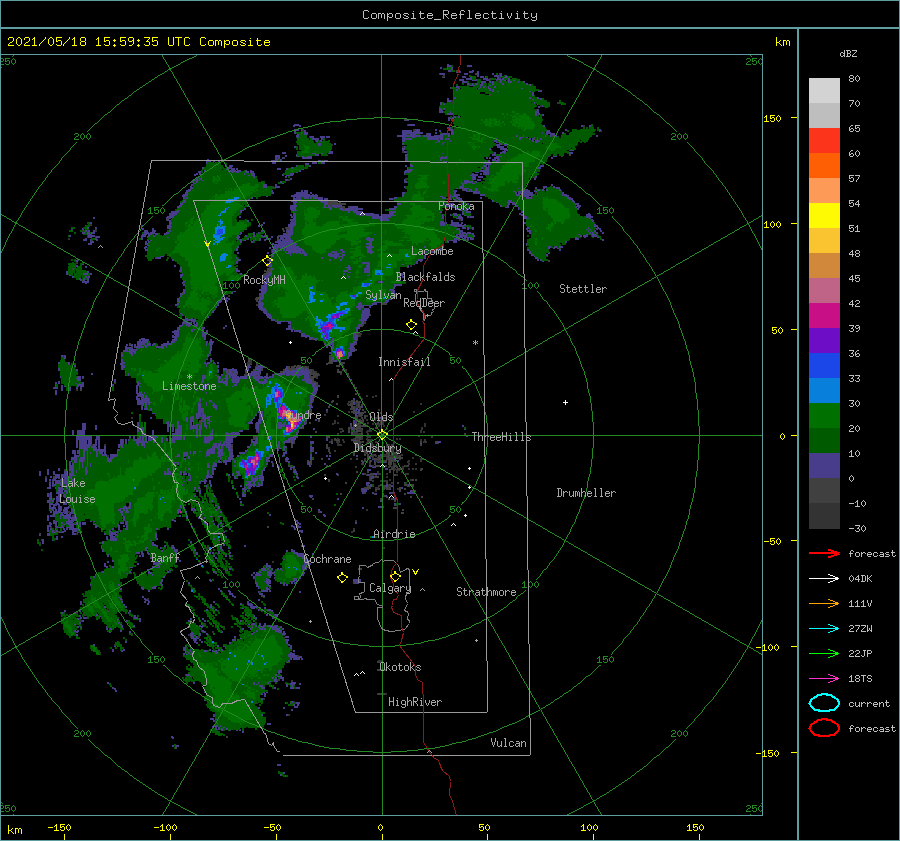Click the Stettler city label
This screenshot has height=841, width=900.
(x=583, y=289)
